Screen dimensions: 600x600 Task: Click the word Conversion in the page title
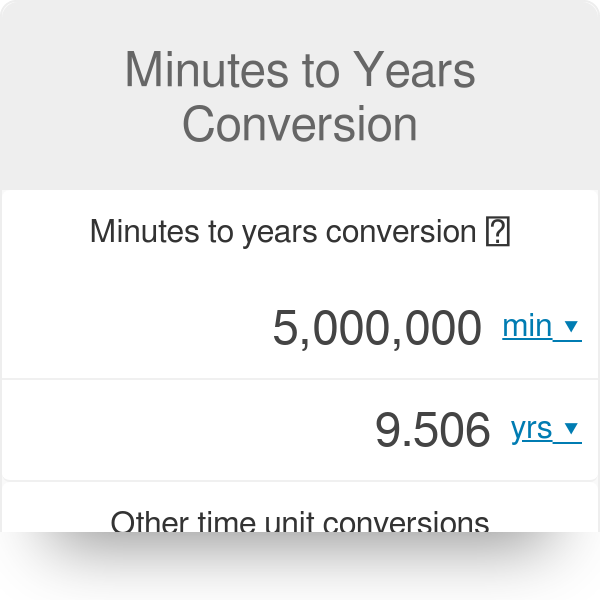click(300, 125)
